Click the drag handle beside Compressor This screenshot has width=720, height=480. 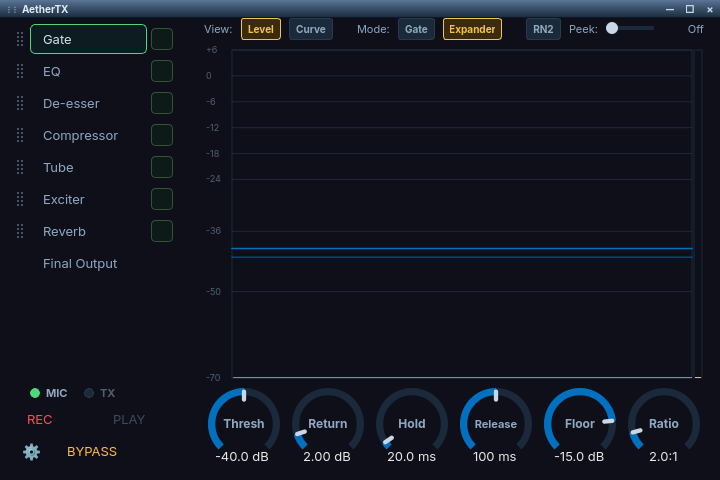click(20, 136)
